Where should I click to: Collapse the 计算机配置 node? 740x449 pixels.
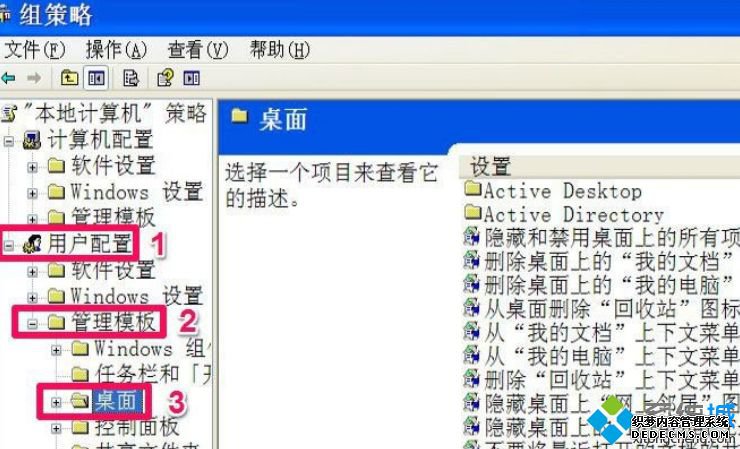[8, 141]
